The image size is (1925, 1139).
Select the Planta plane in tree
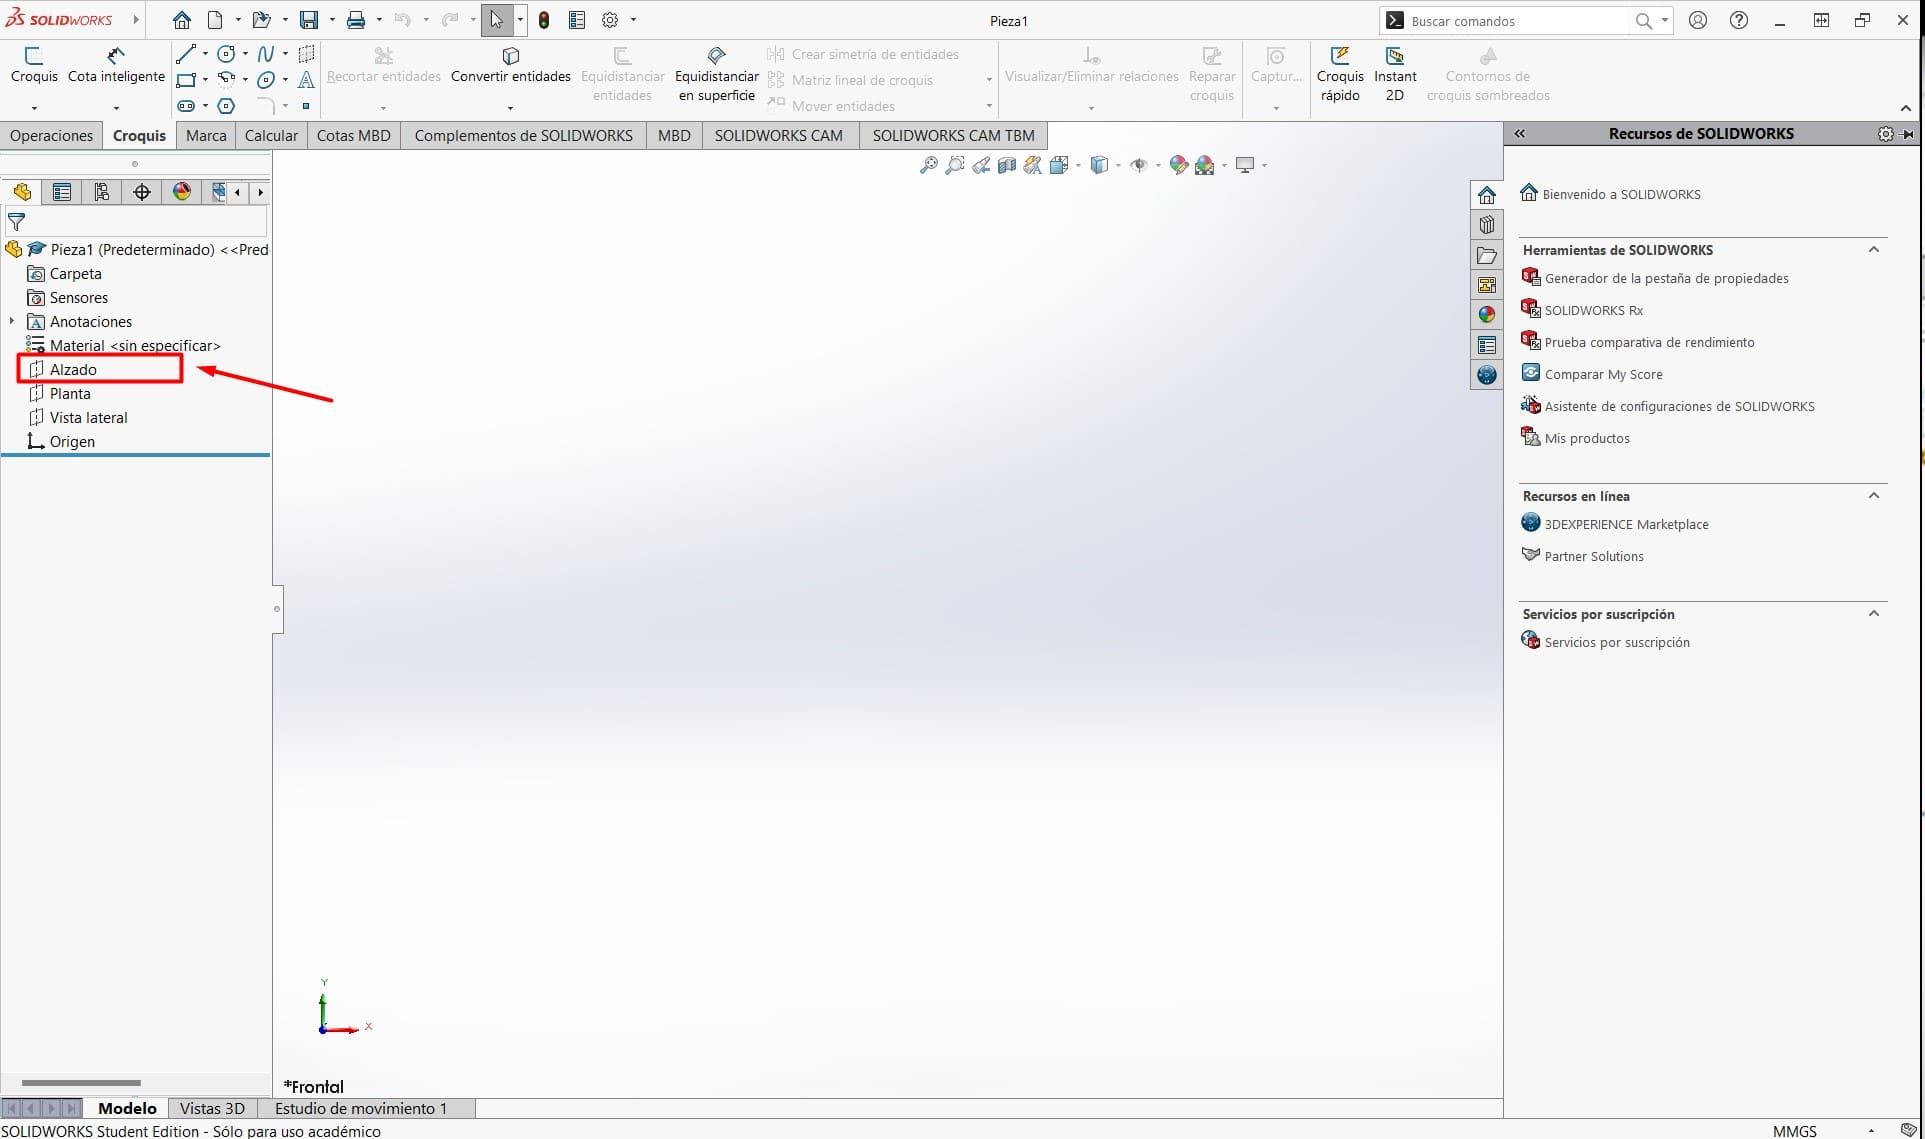pos(70,393)
